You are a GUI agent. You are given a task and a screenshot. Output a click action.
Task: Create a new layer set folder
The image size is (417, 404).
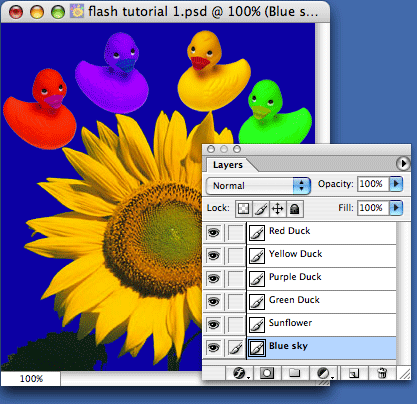click(x=294, y=373)
